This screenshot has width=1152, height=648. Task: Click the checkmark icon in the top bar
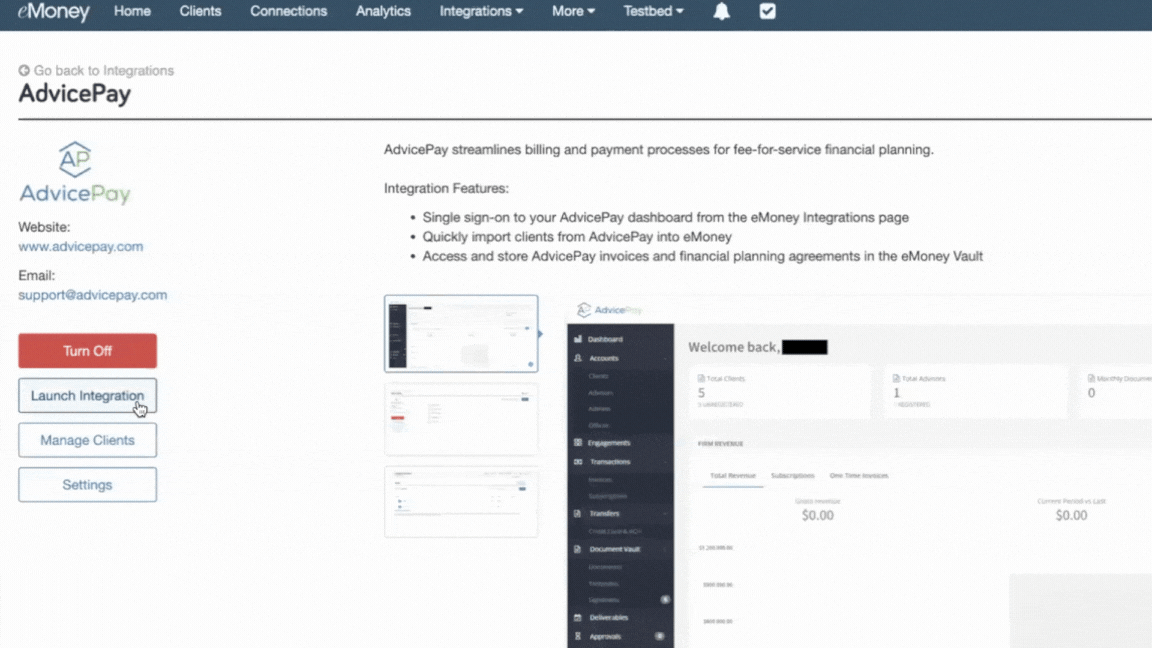point(767,11)
